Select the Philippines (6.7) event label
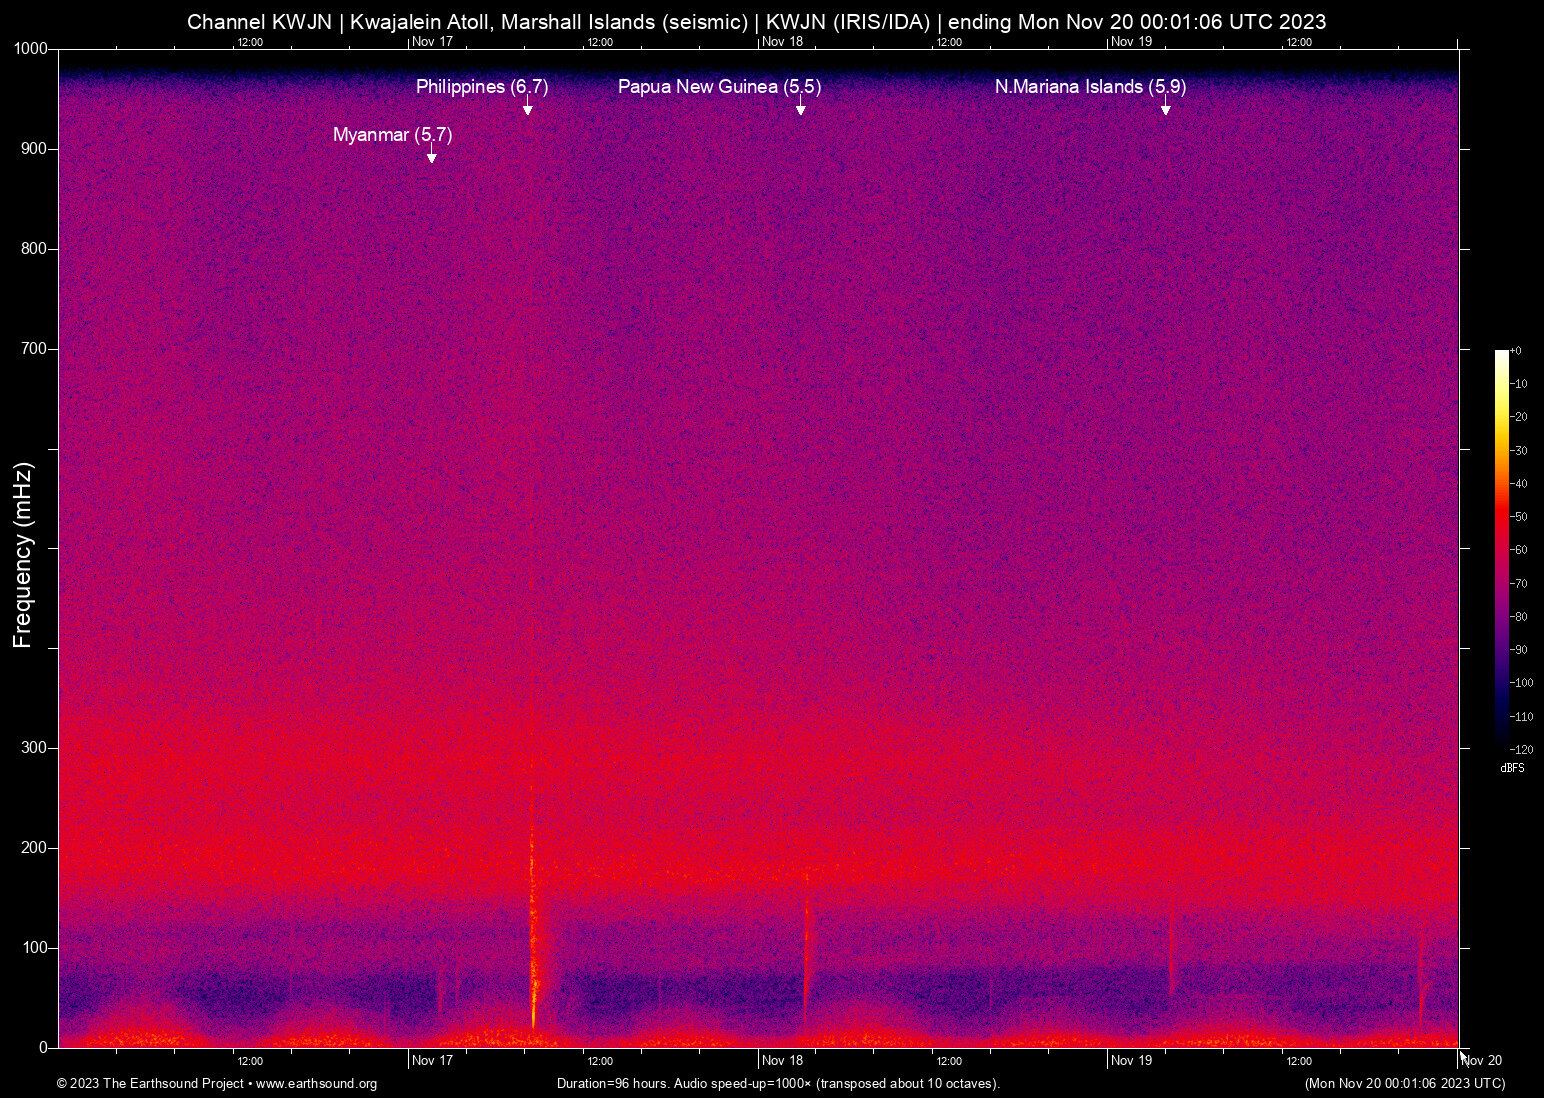Viewport: 1544px width, 1098px height. [481, 87]
